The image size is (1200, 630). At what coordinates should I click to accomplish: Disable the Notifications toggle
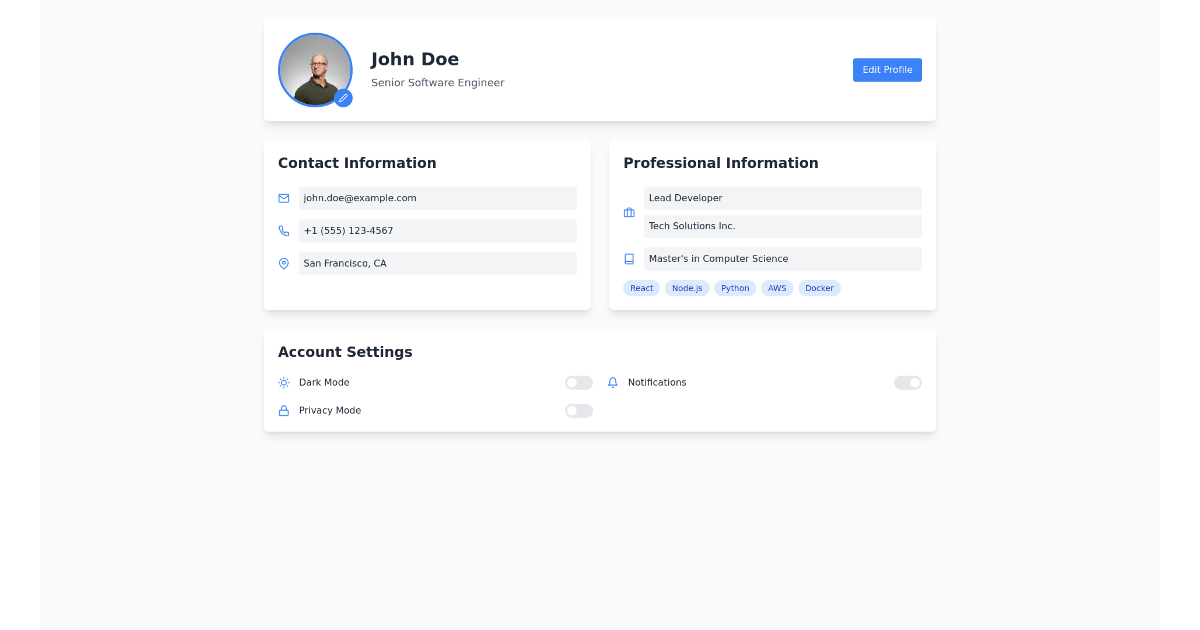907,382
